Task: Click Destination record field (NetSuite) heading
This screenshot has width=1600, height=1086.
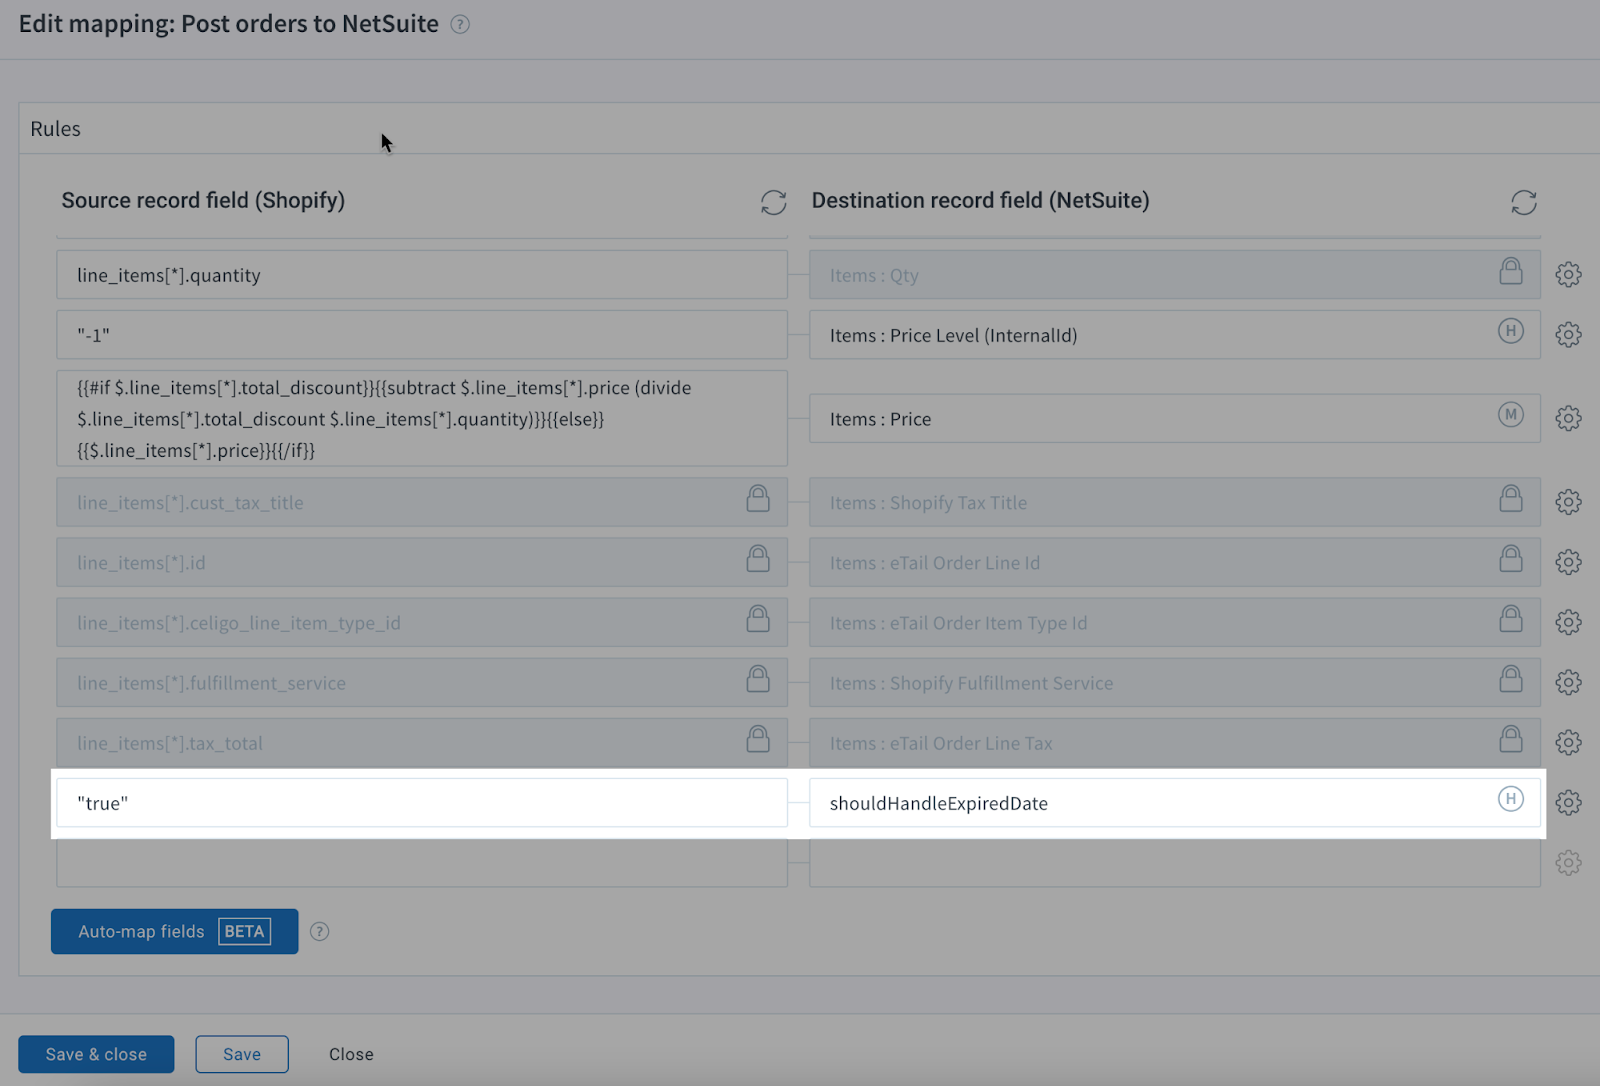Action: (x=980, y=200)
